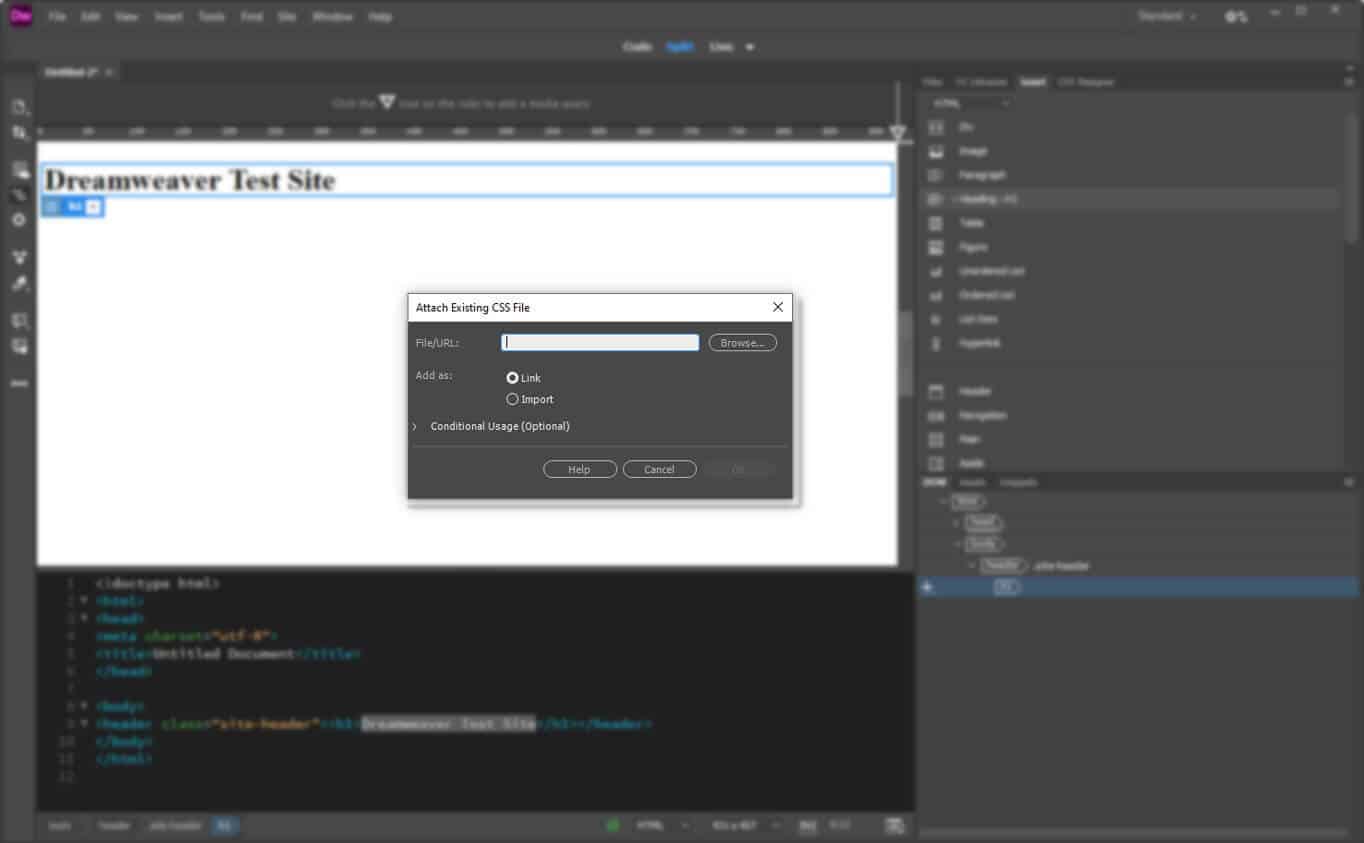Click the Paragraph icon in the Insert panel
This screenshot has height=843, width=1364.
(936, 175)
